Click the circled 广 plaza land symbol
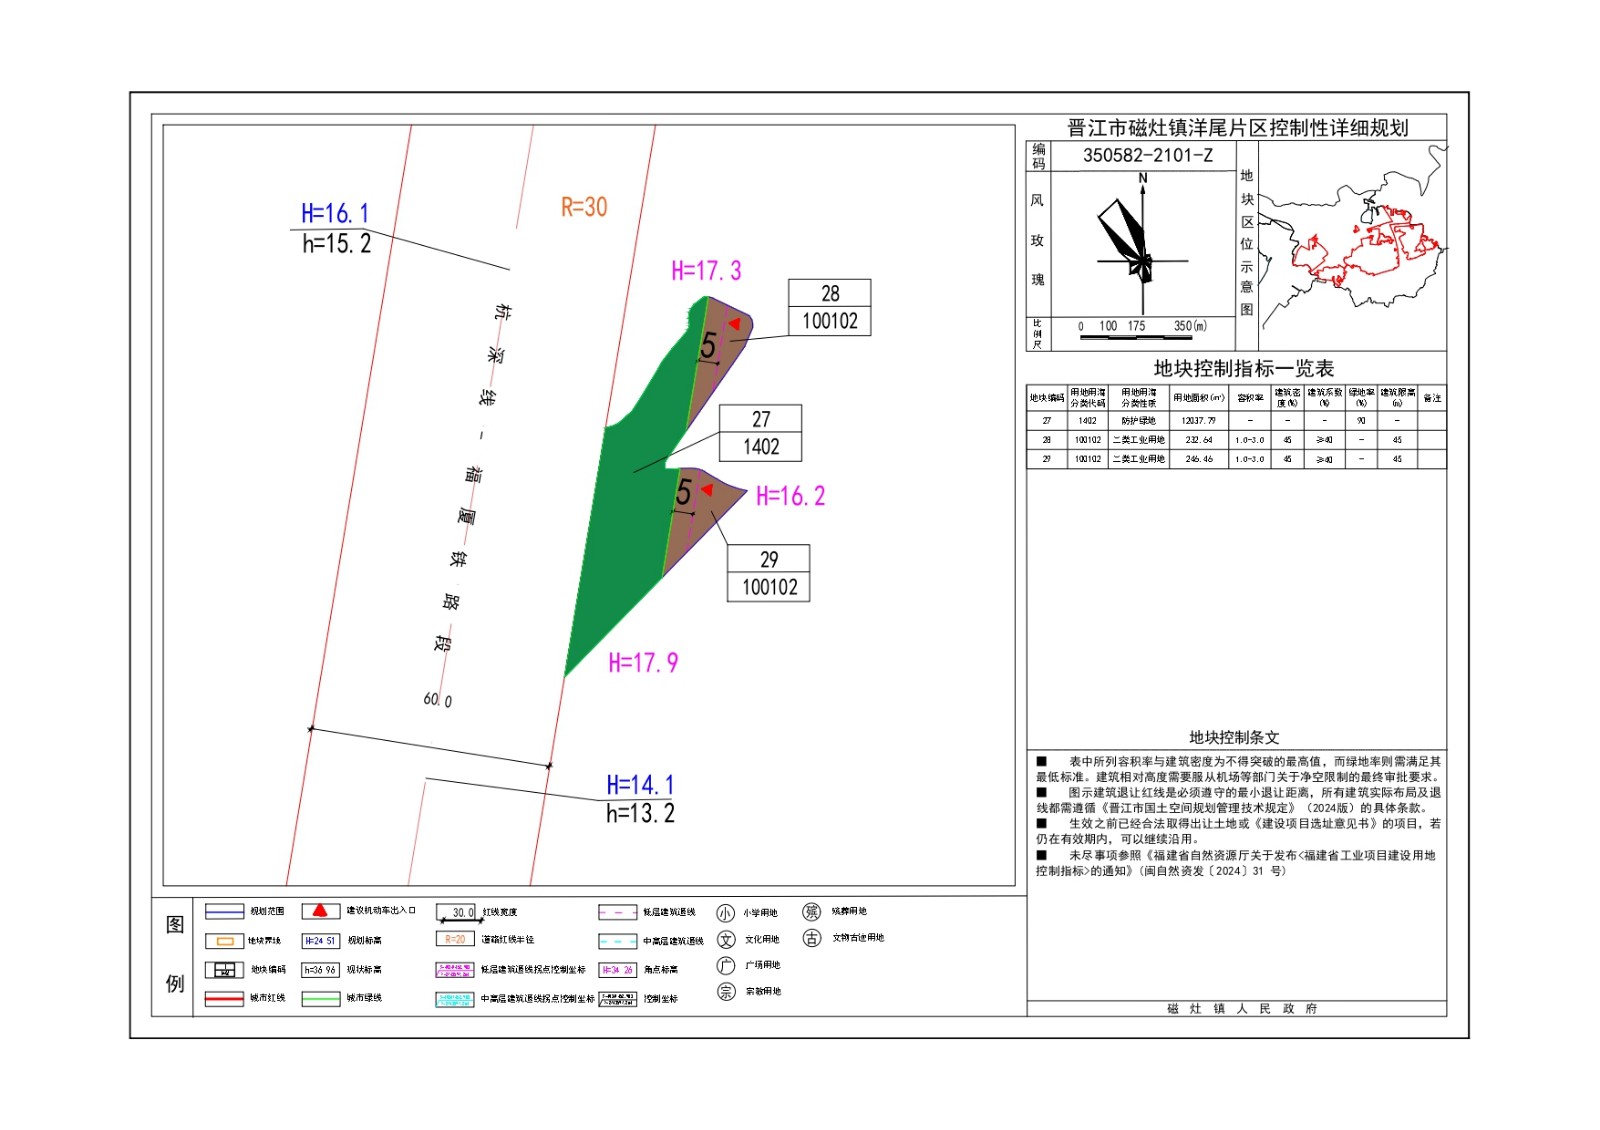Screen dimensions: 1600x1130 (726, 966)
